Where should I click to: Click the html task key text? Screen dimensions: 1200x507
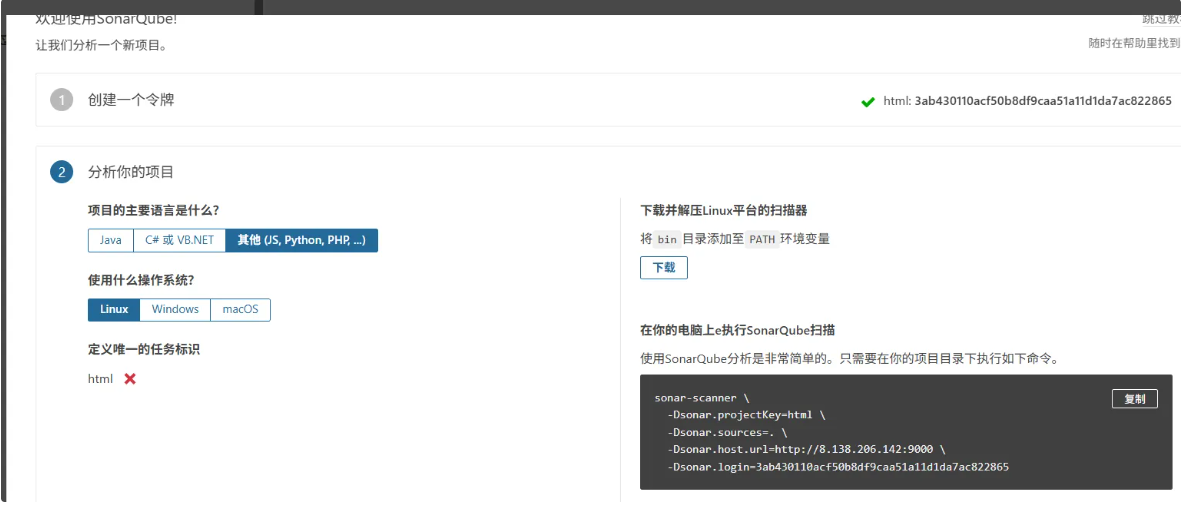click(x=100, y=379)
